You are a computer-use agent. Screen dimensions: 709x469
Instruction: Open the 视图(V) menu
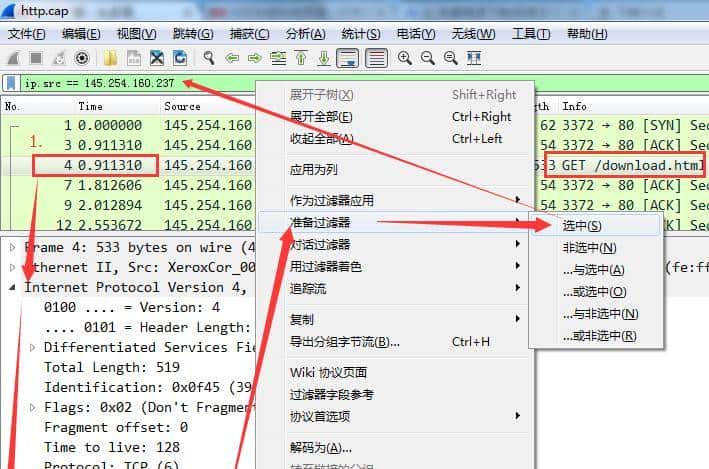[137, 34]
